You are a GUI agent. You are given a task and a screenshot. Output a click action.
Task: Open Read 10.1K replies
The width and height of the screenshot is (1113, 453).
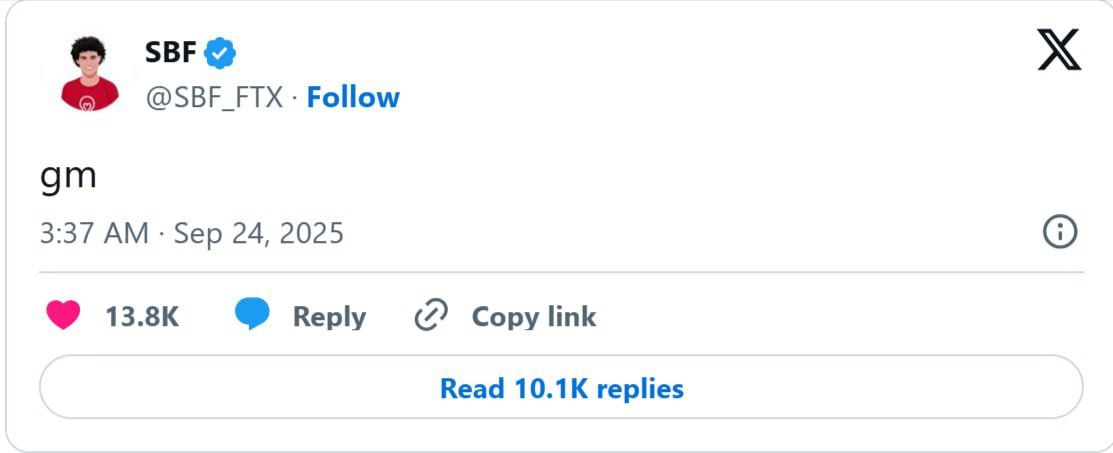point(561,387)
